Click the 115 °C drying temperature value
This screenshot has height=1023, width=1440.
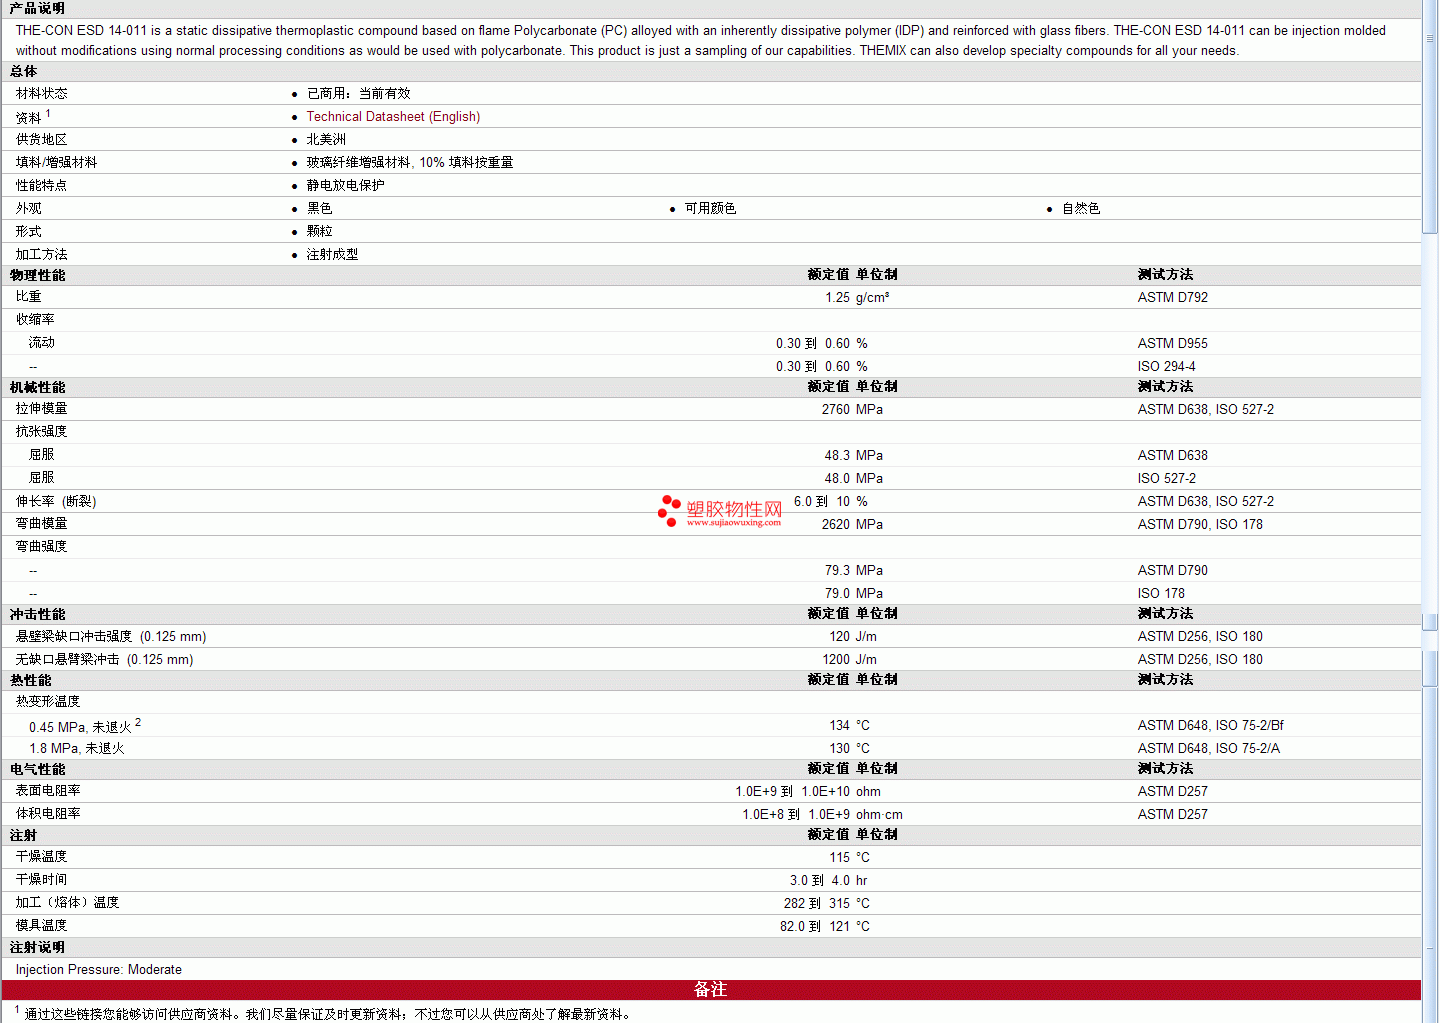(849, 857)
